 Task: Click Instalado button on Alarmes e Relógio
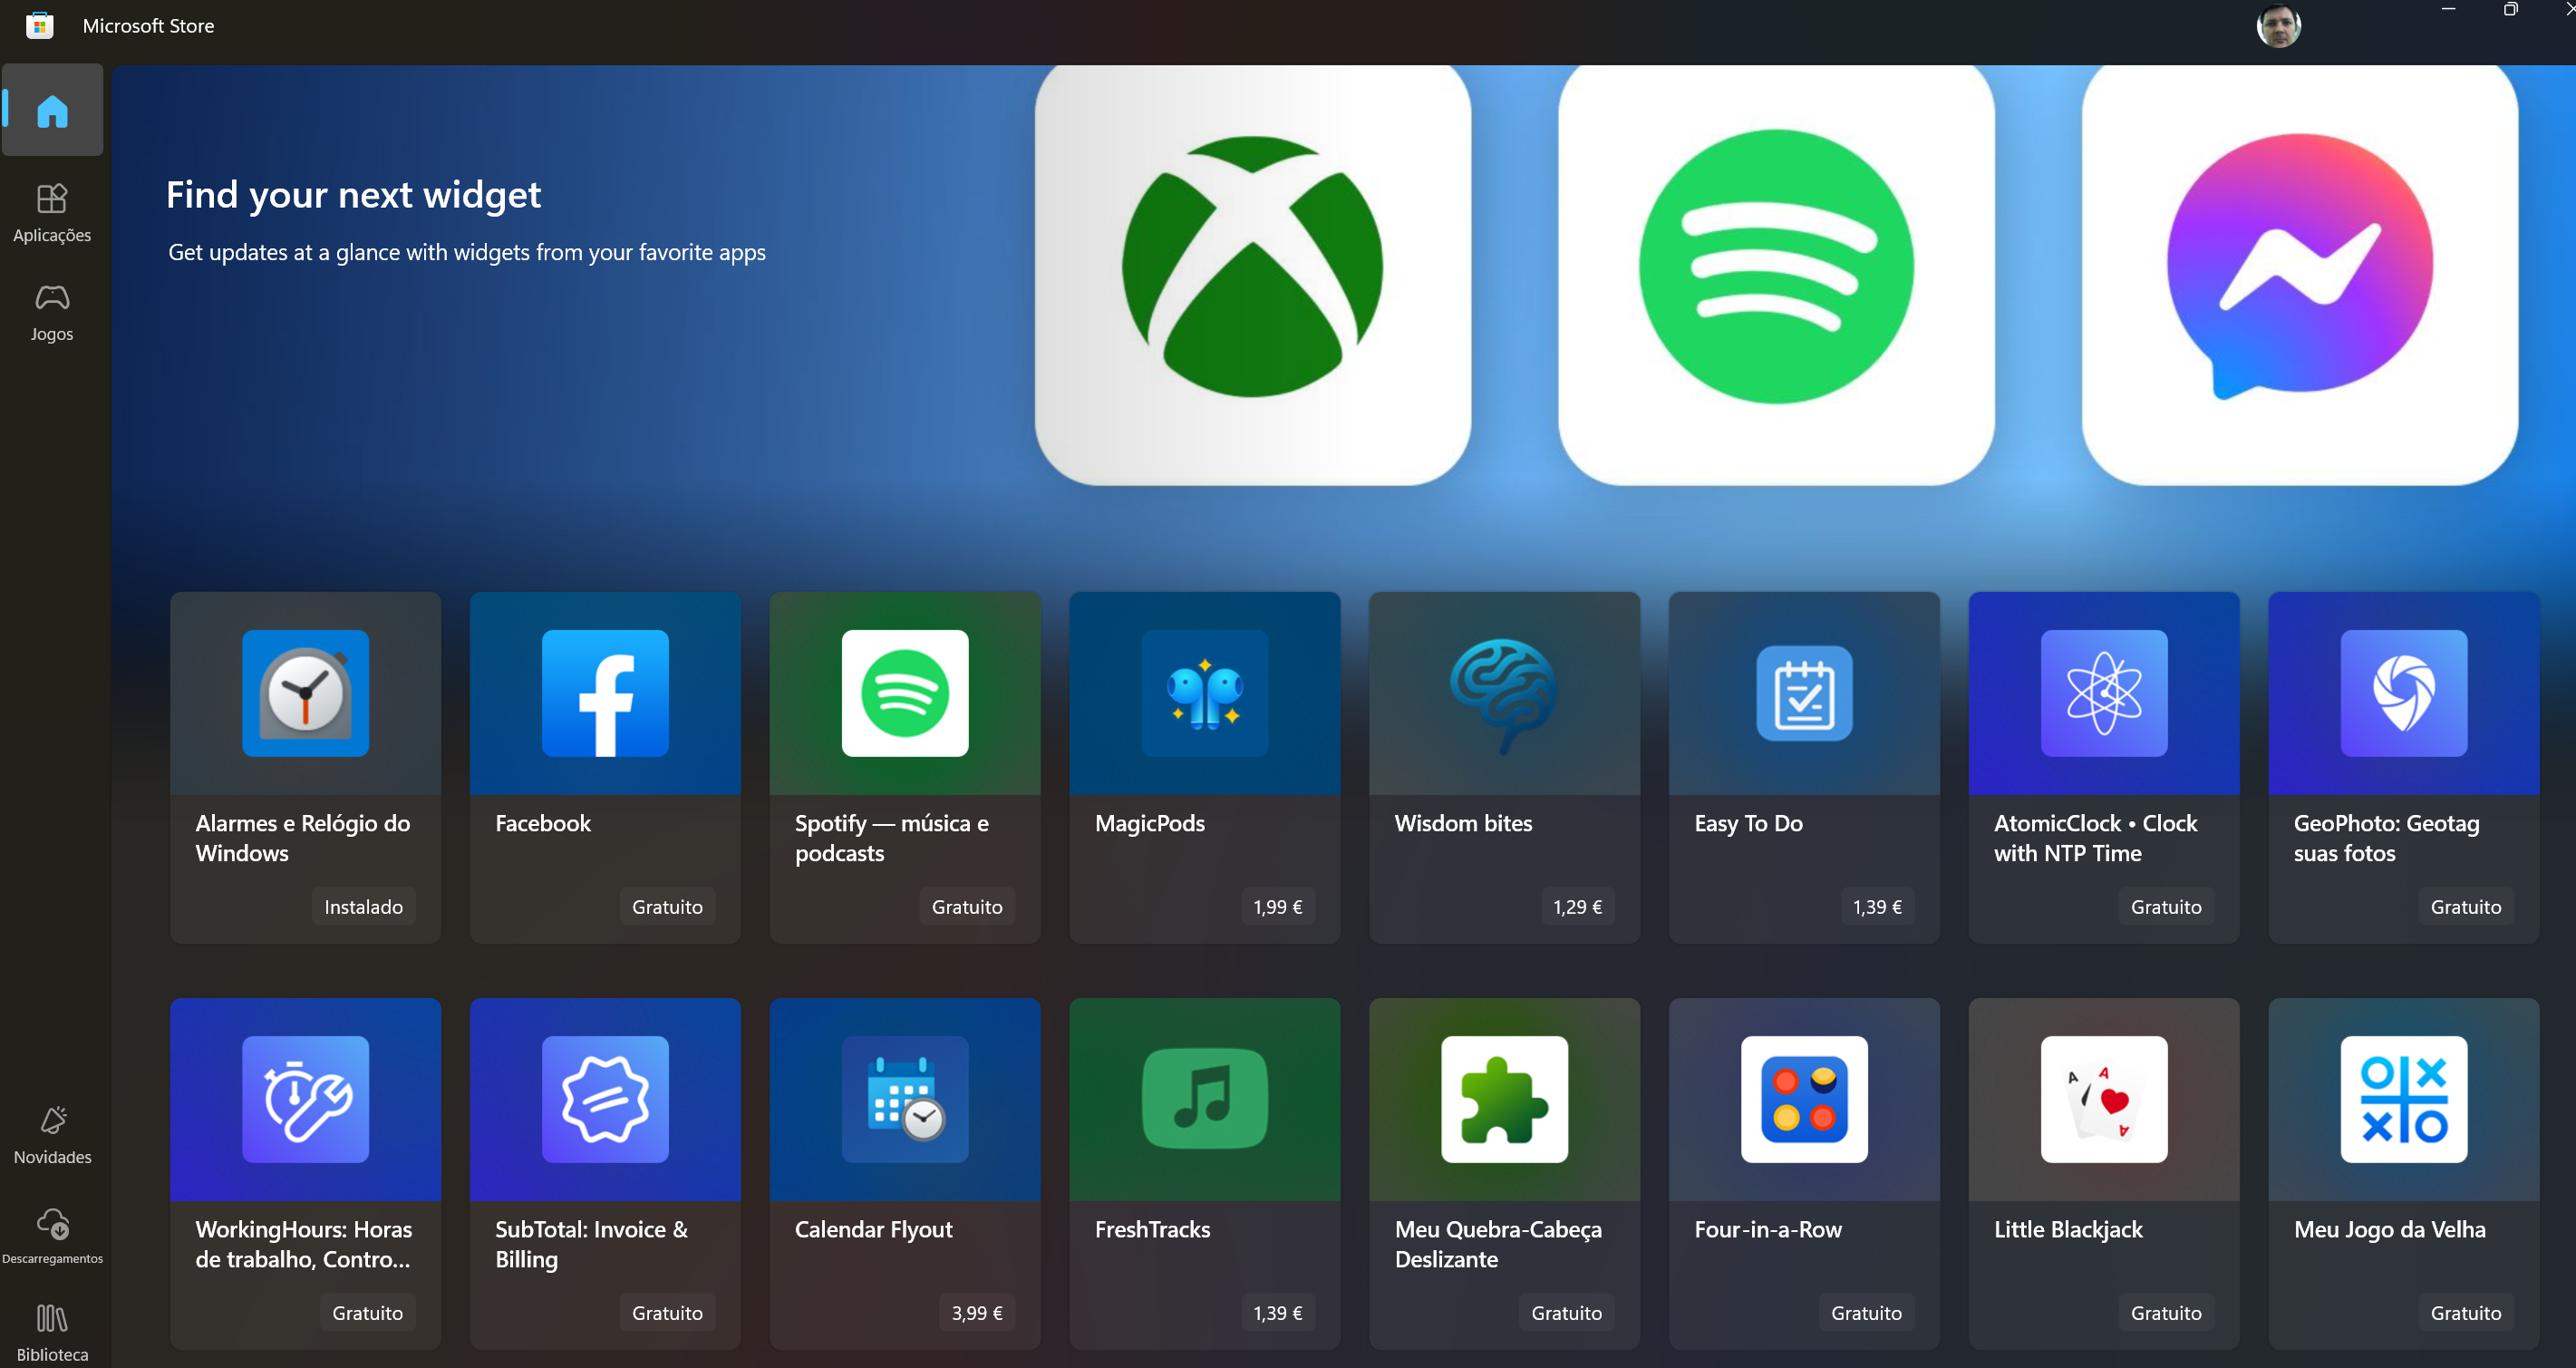(363, 906)
